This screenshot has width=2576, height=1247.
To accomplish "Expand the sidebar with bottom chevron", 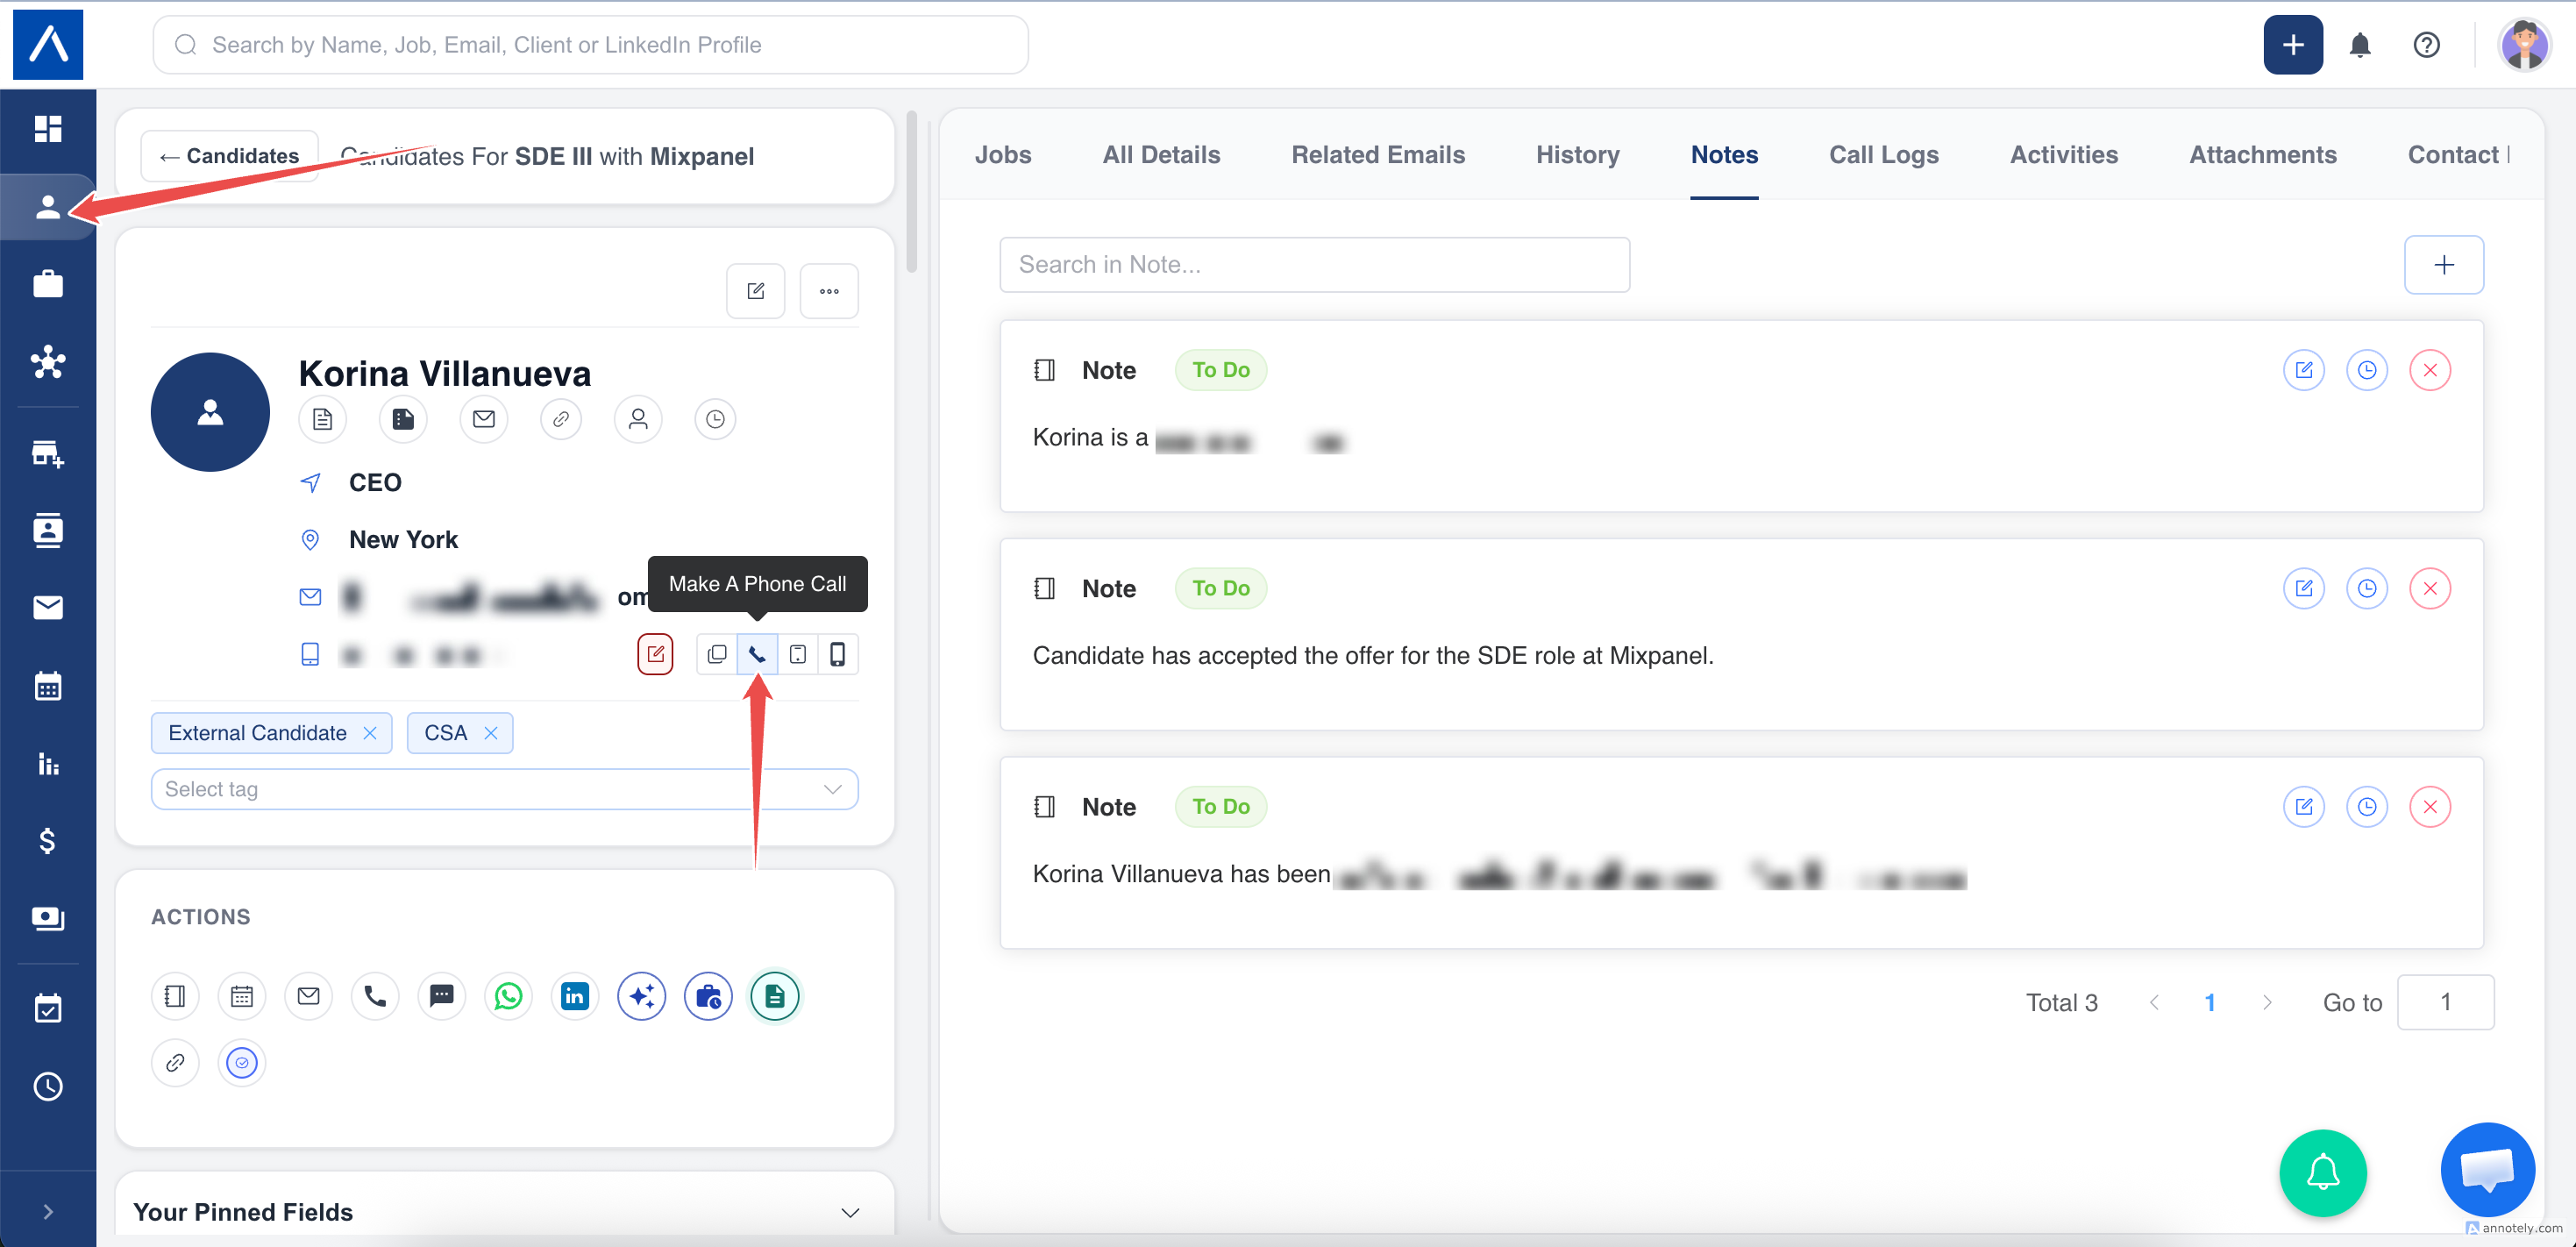I will point(48,1212).
